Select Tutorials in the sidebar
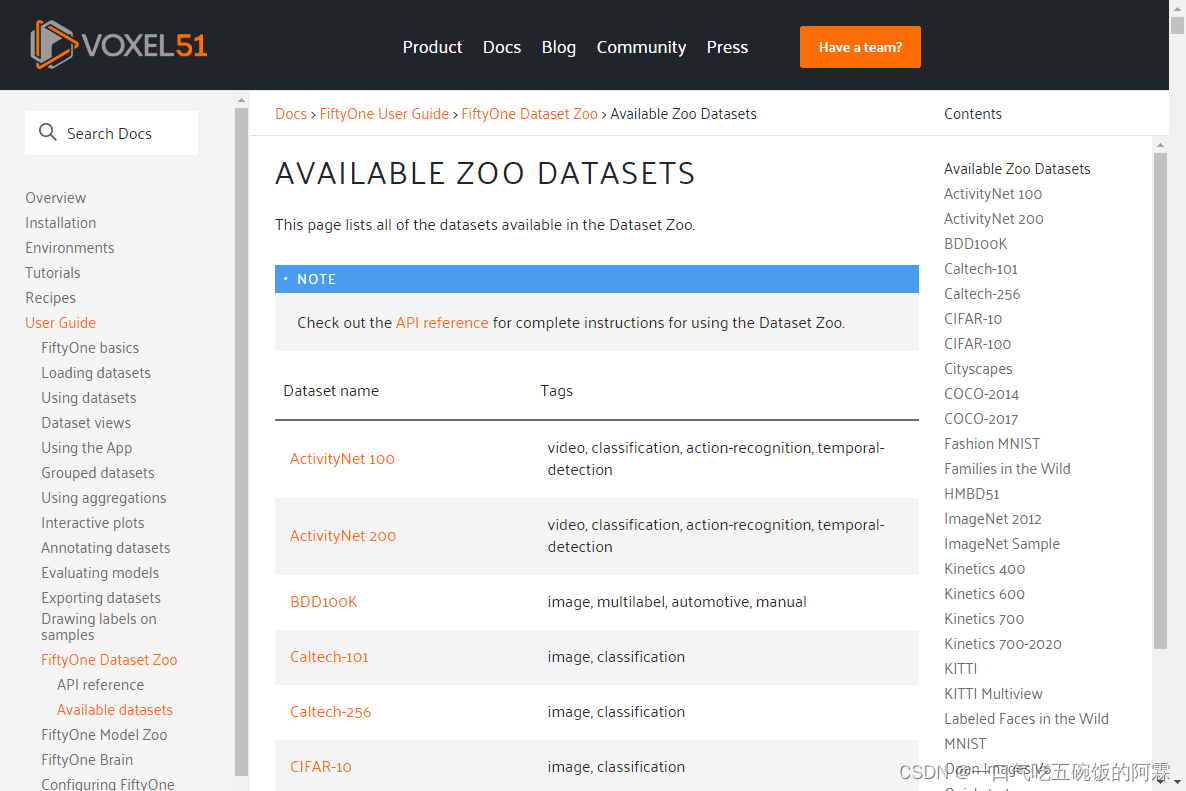The height and width of the screenshot is (791, 1186). coord(52,272)
